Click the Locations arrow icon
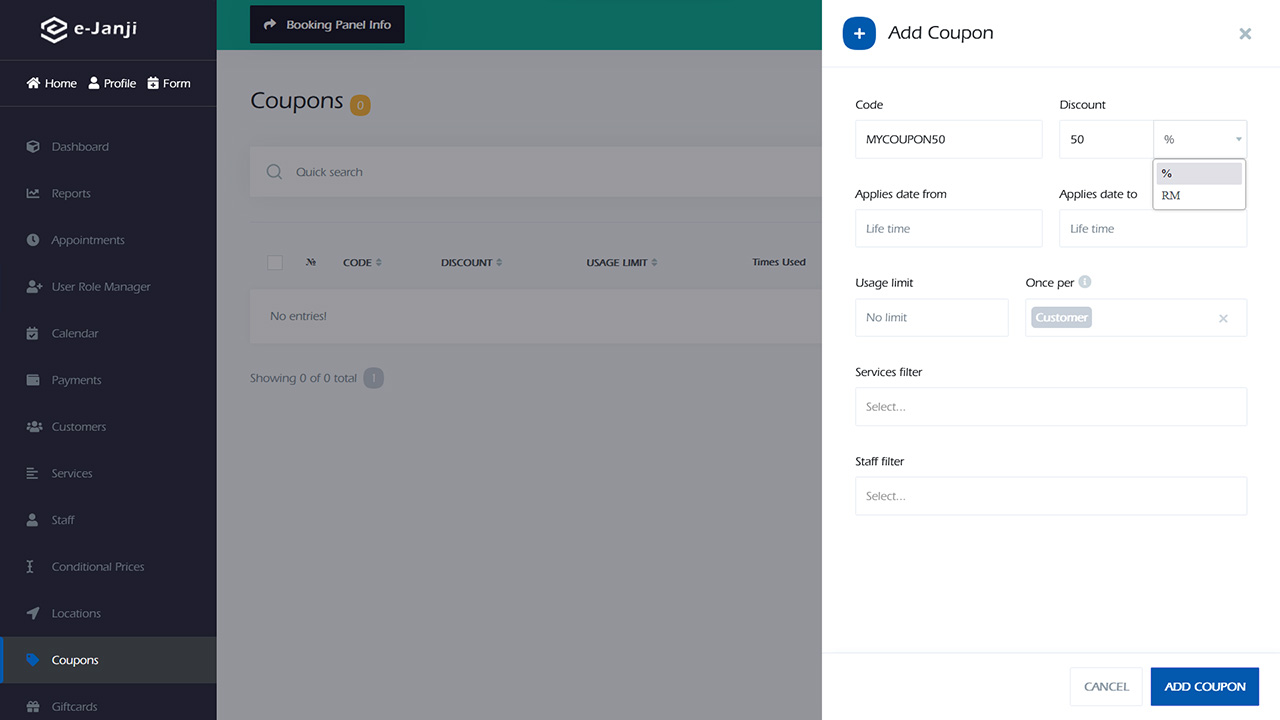Screen dimensions: 1280x720 point(33,614)
